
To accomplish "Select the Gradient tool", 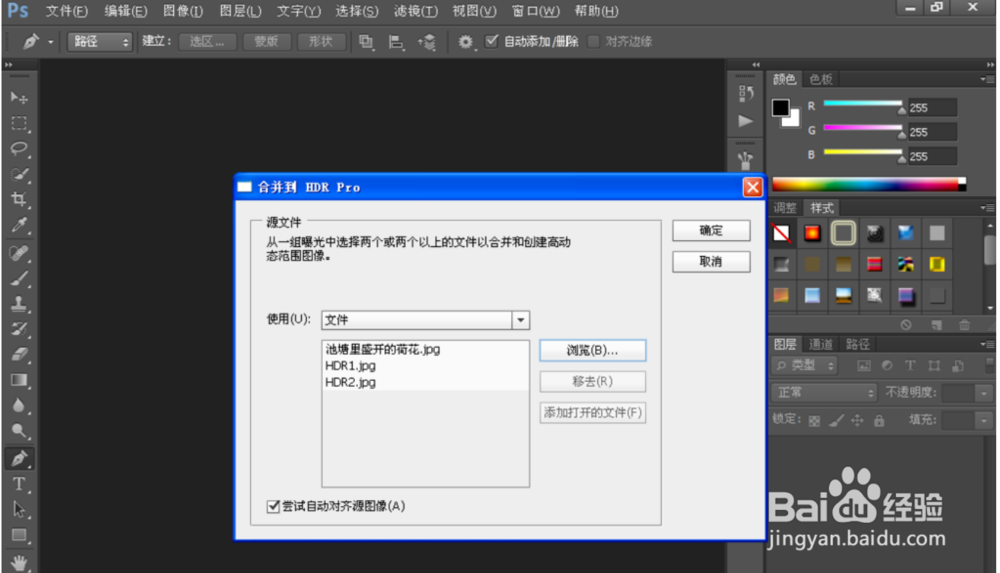I will click(19, 380).
